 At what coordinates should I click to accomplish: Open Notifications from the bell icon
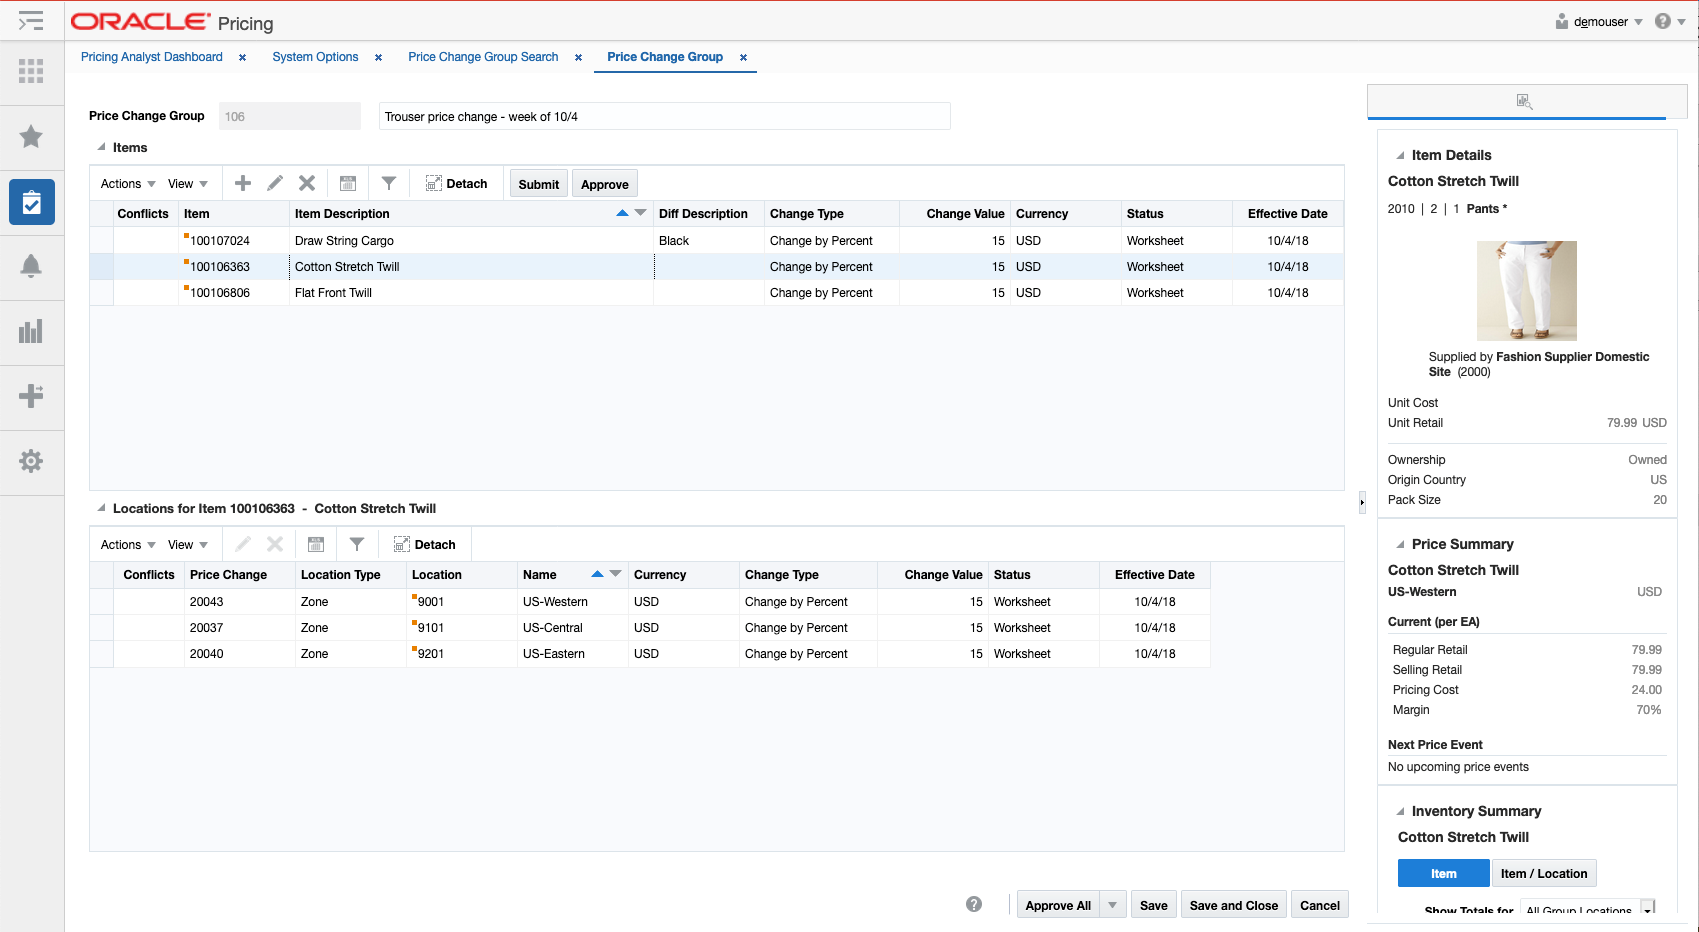[31, 267]
